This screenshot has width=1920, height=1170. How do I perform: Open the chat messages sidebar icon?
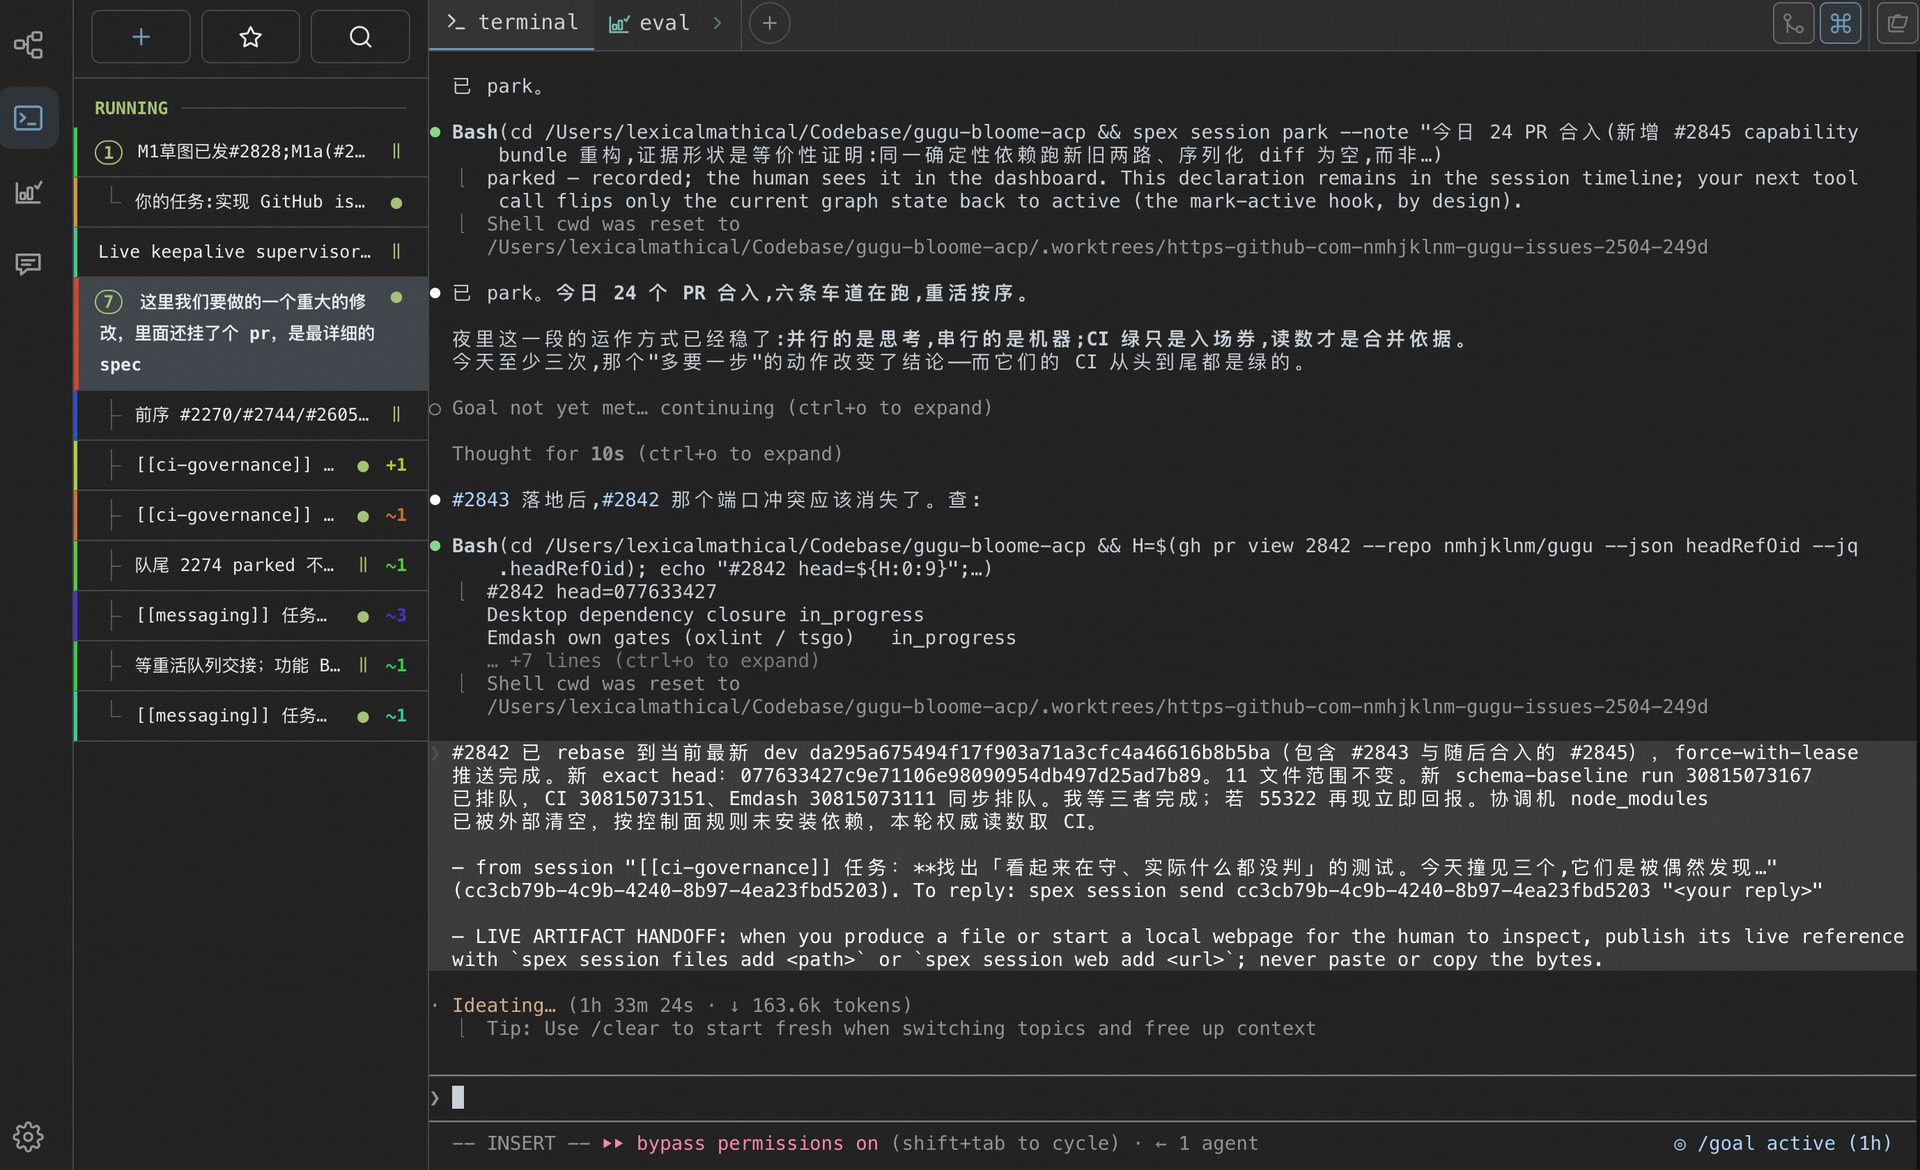click(28, 264)
